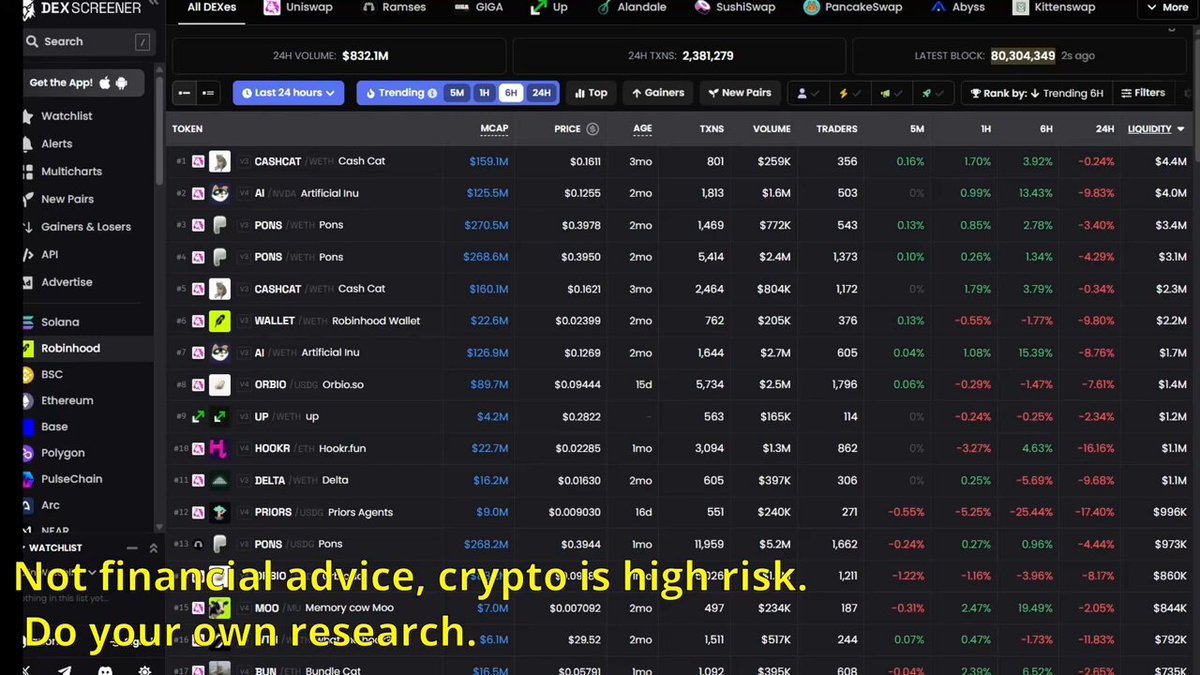Click the Trending info icon
This screenshot has width=1200, height=675.
point(432,93)
